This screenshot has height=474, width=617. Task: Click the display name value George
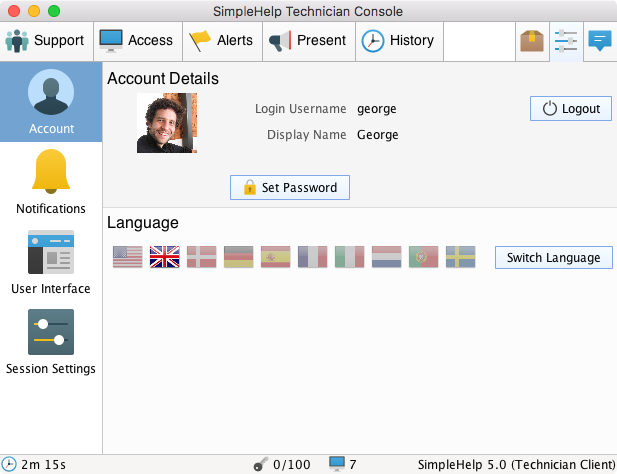pos(378,135)
